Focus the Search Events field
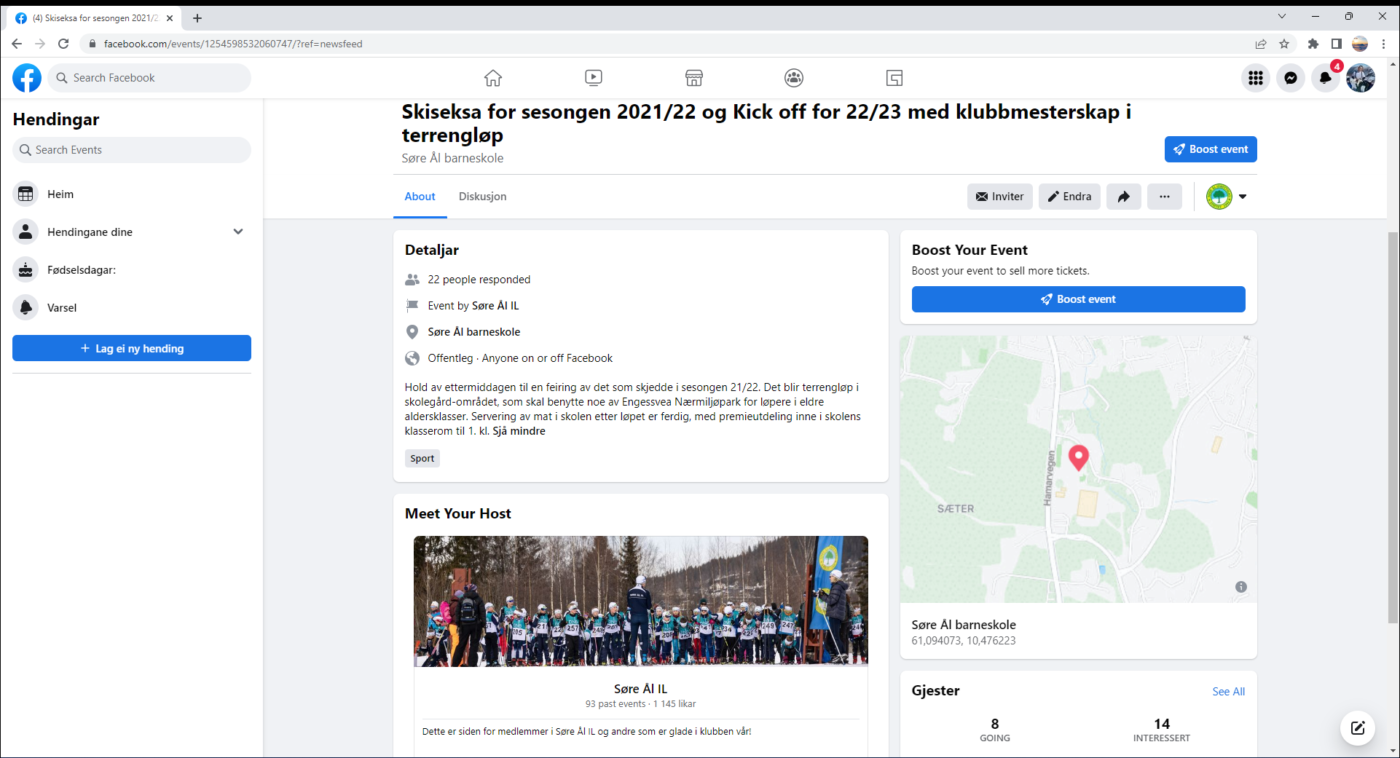1400x758 pixels. [x=132, y=150]
